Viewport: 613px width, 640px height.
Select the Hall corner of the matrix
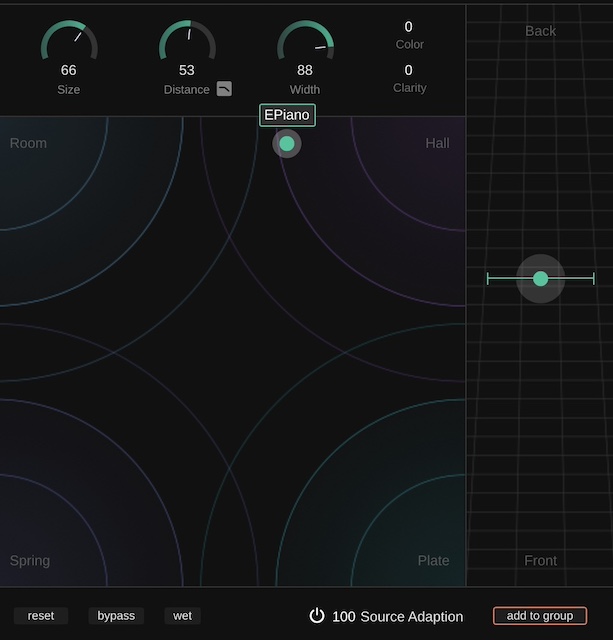point(437,143)
